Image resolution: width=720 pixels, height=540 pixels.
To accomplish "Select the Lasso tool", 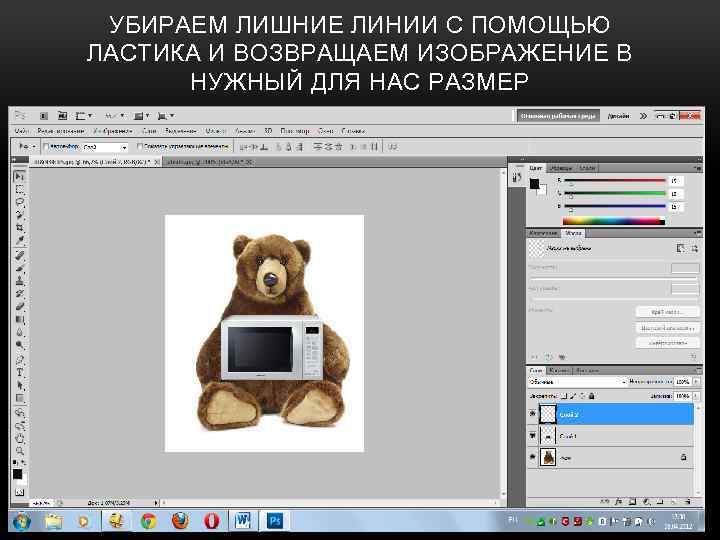I will pos(19,202).
